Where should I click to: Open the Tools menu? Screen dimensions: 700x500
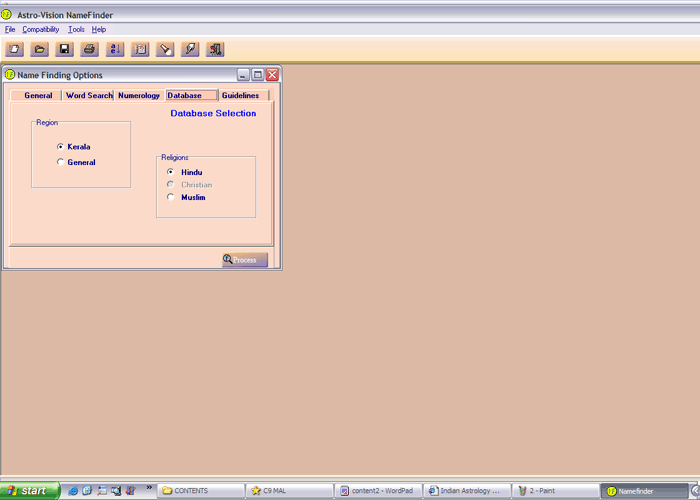[x=76, y=29]
